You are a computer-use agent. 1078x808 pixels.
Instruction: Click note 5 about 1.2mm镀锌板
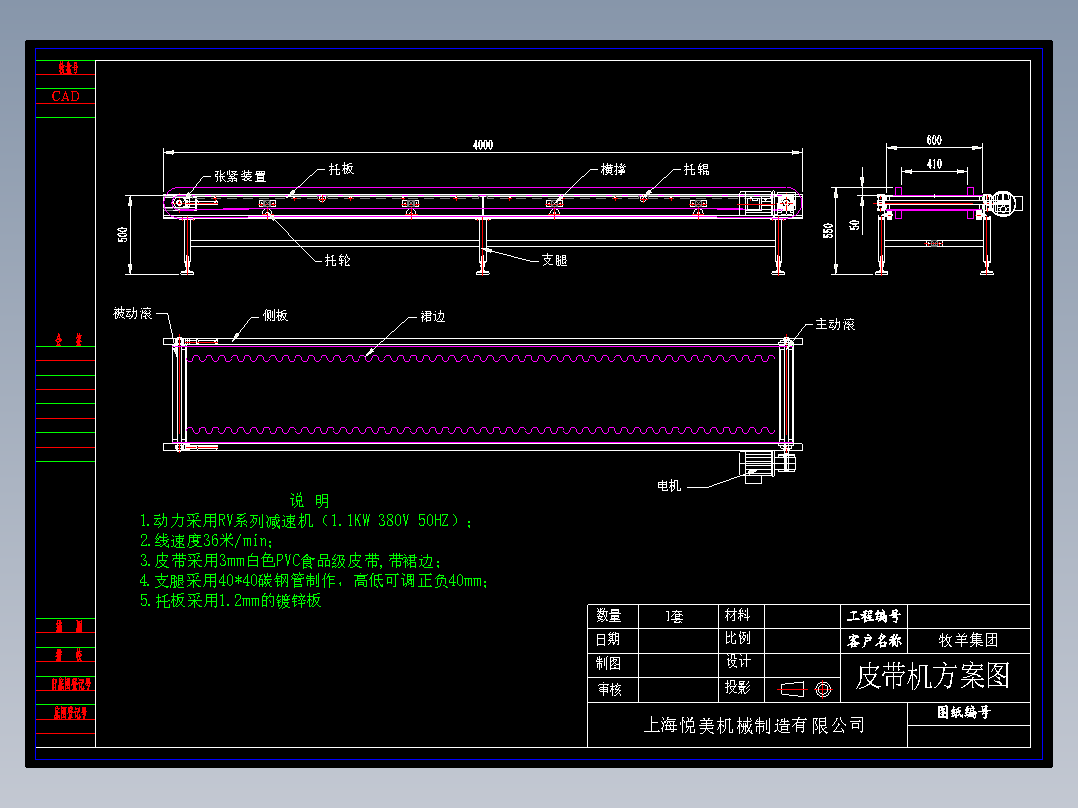coord(230,600)
